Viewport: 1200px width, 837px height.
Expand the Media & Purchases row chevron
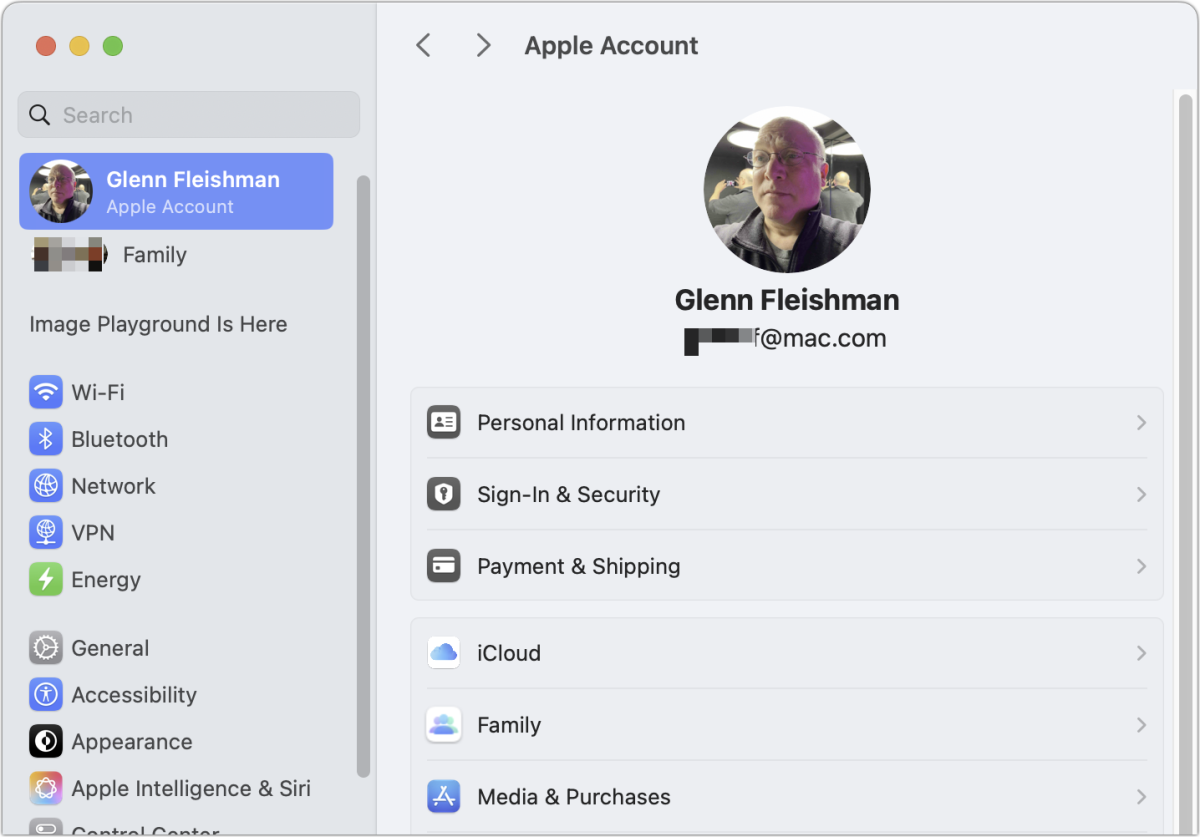click(1141, 798)
